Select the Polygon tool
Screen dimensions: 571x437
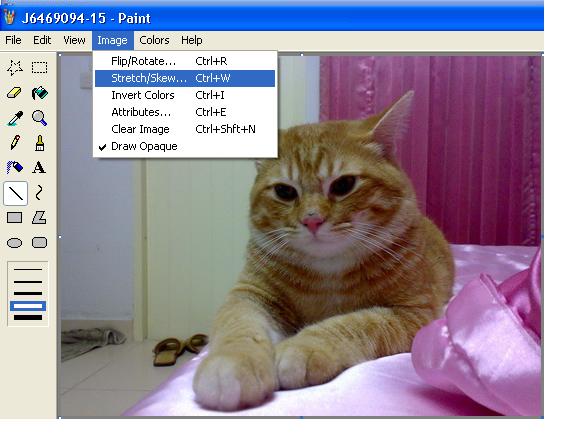tap(39, 218)
